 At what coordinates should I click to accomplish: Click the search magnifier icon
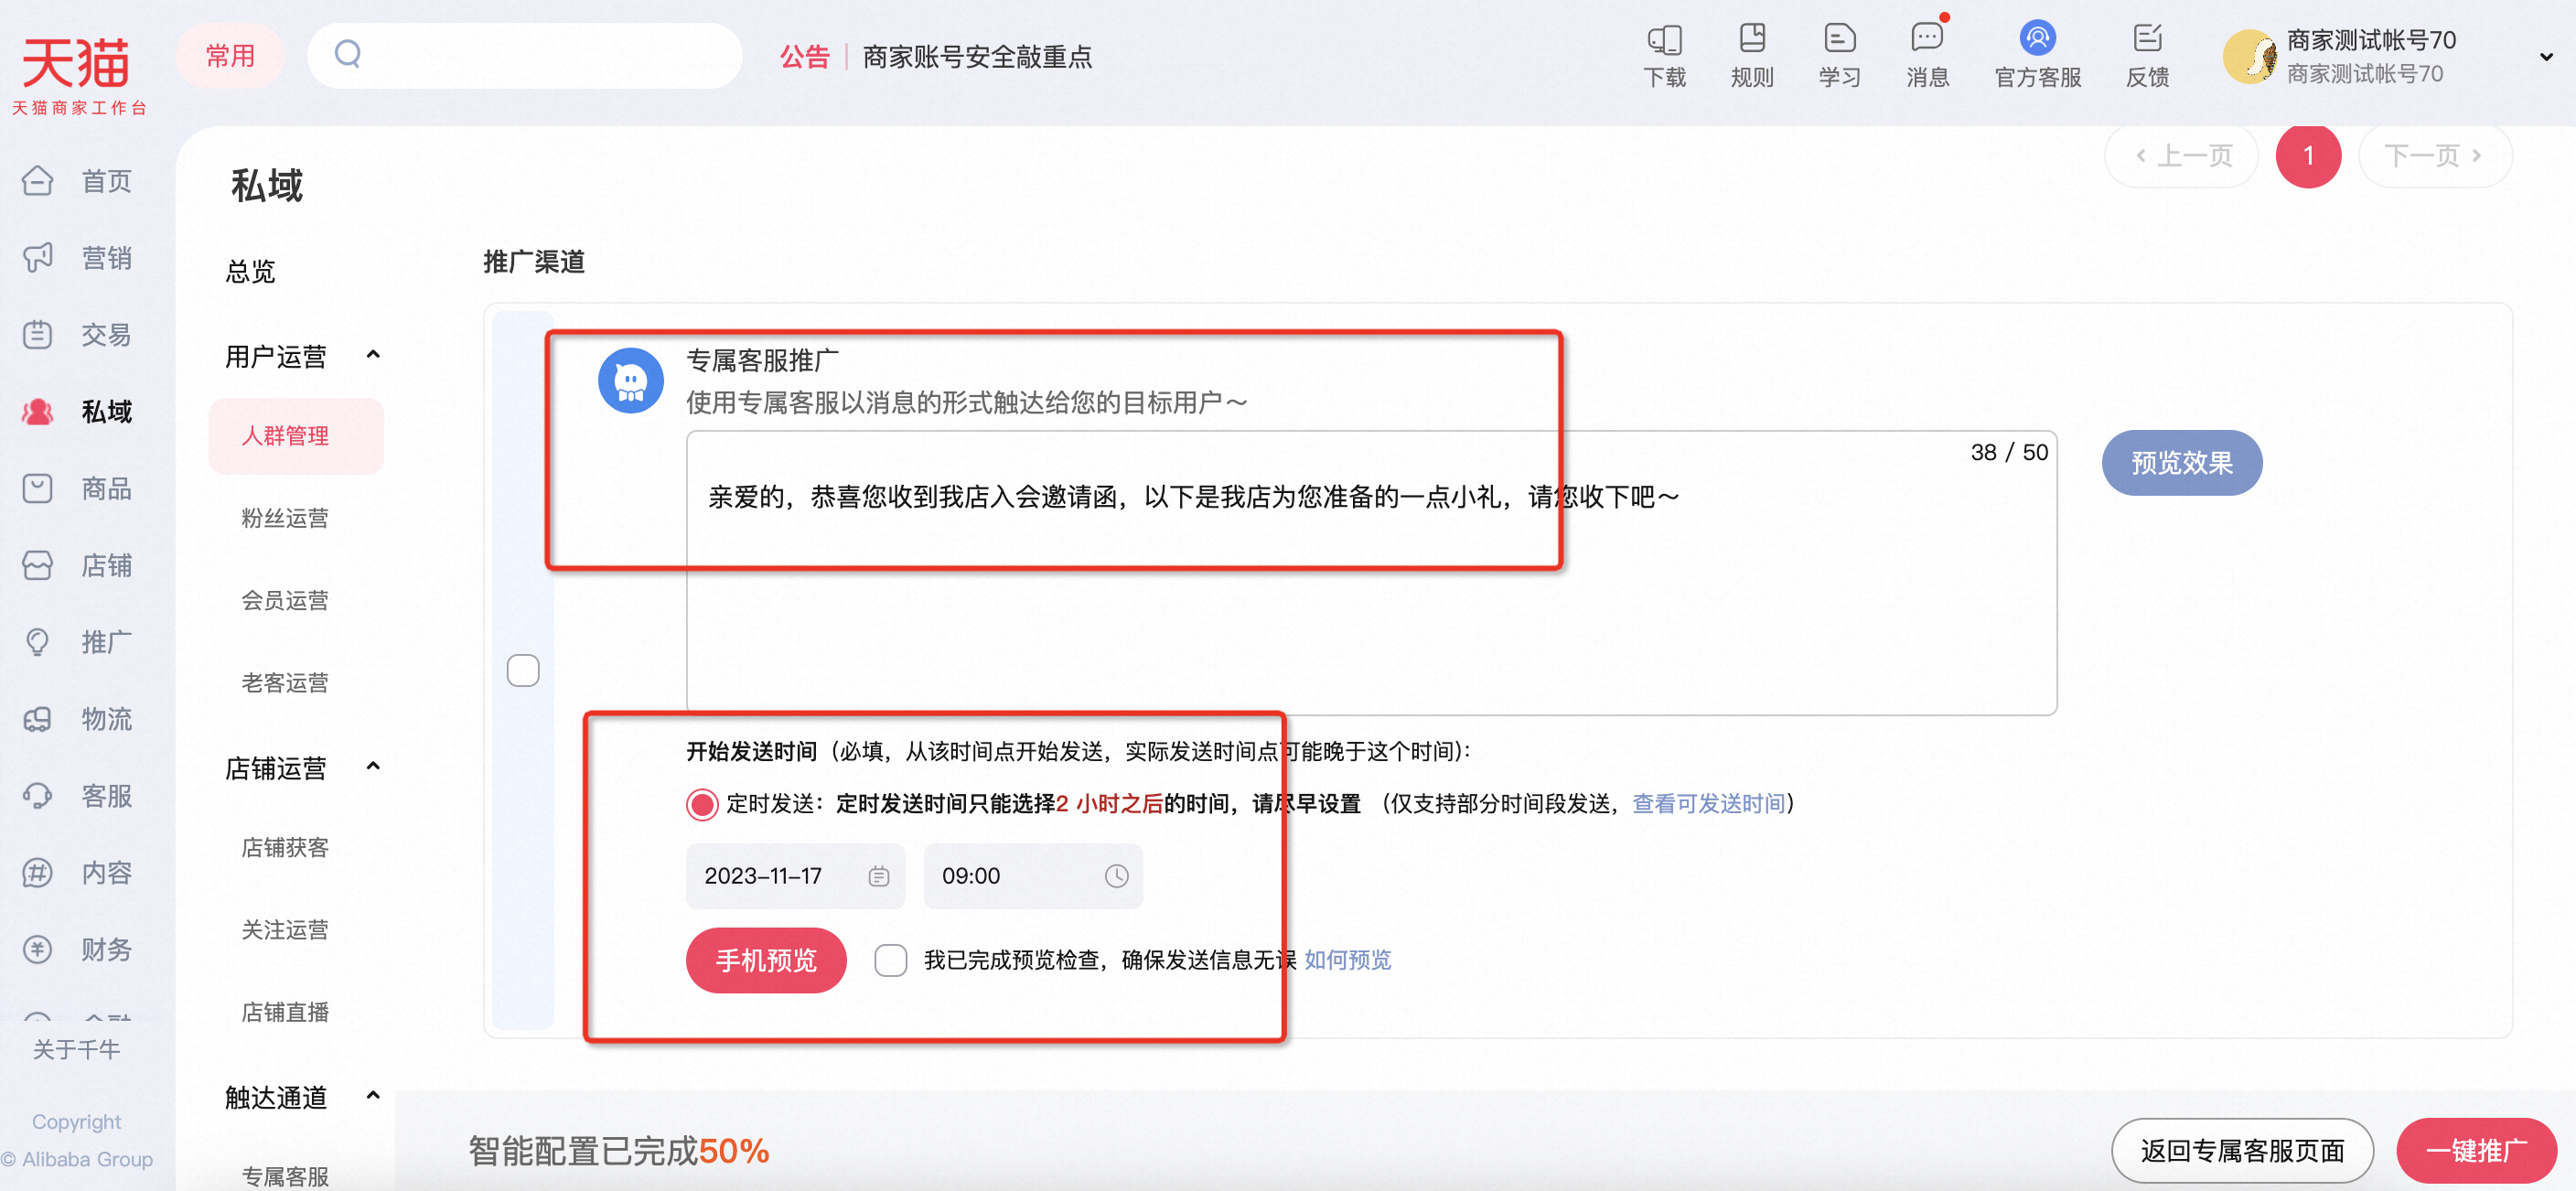347,54
